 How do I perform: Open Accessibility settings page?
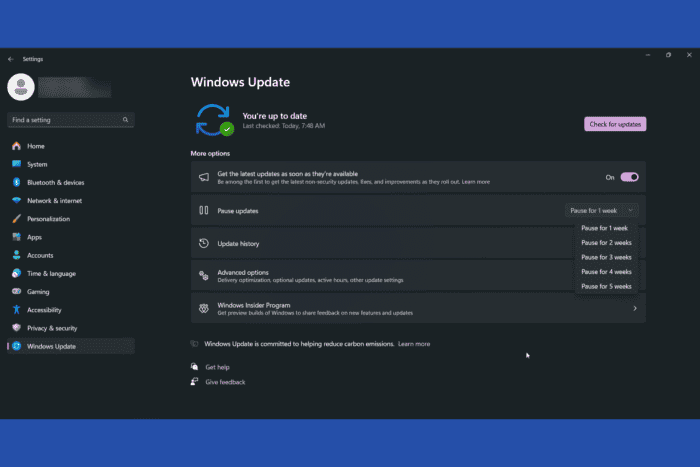(71, 310)
